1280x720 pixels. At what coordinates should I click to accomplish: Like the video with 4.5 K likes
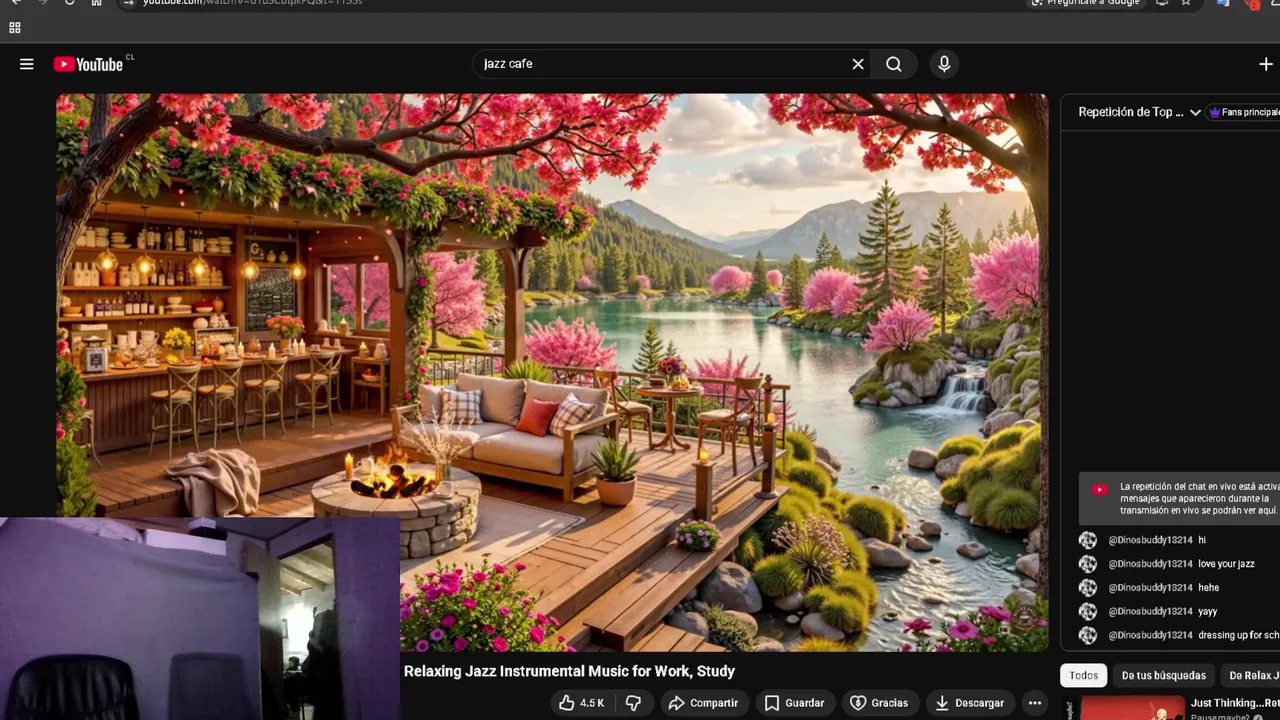(x=581, y=703)
